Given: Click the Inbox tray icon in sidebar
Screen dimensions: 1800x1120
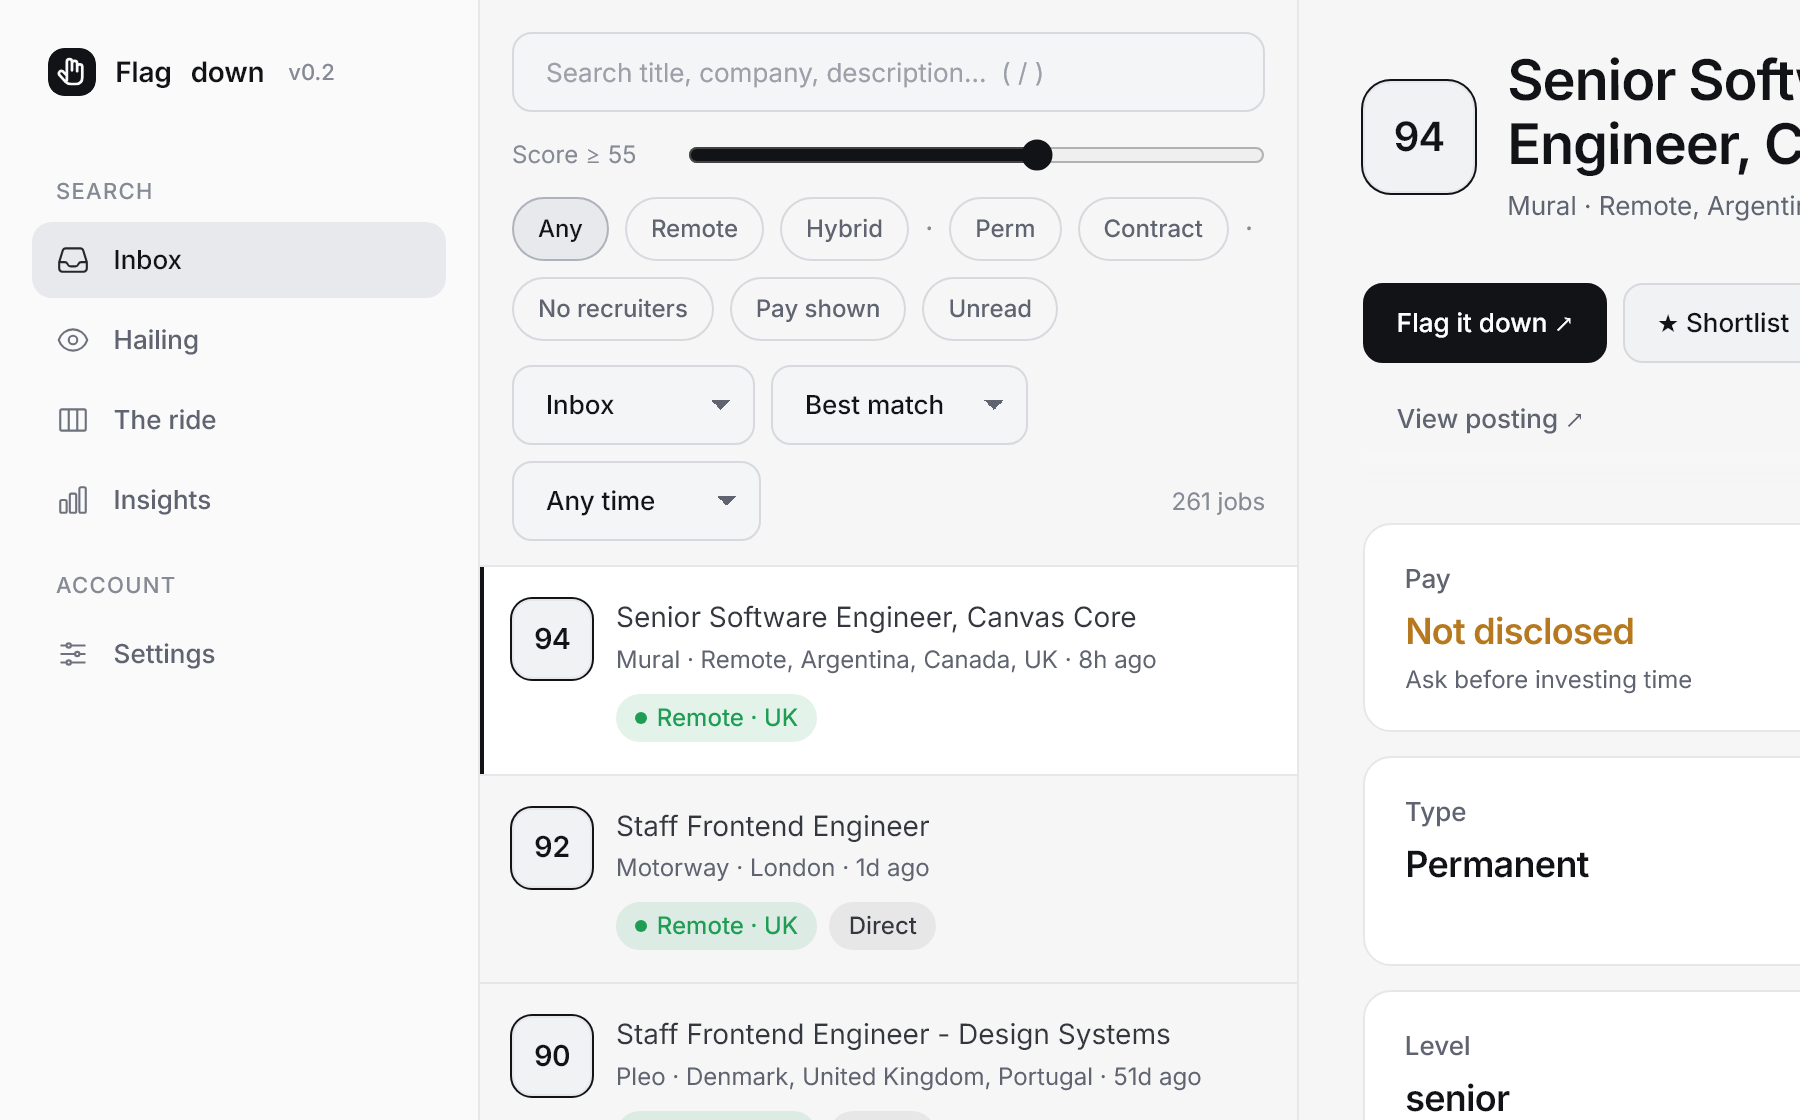Looking at the screenshot, I should (73, 260).
